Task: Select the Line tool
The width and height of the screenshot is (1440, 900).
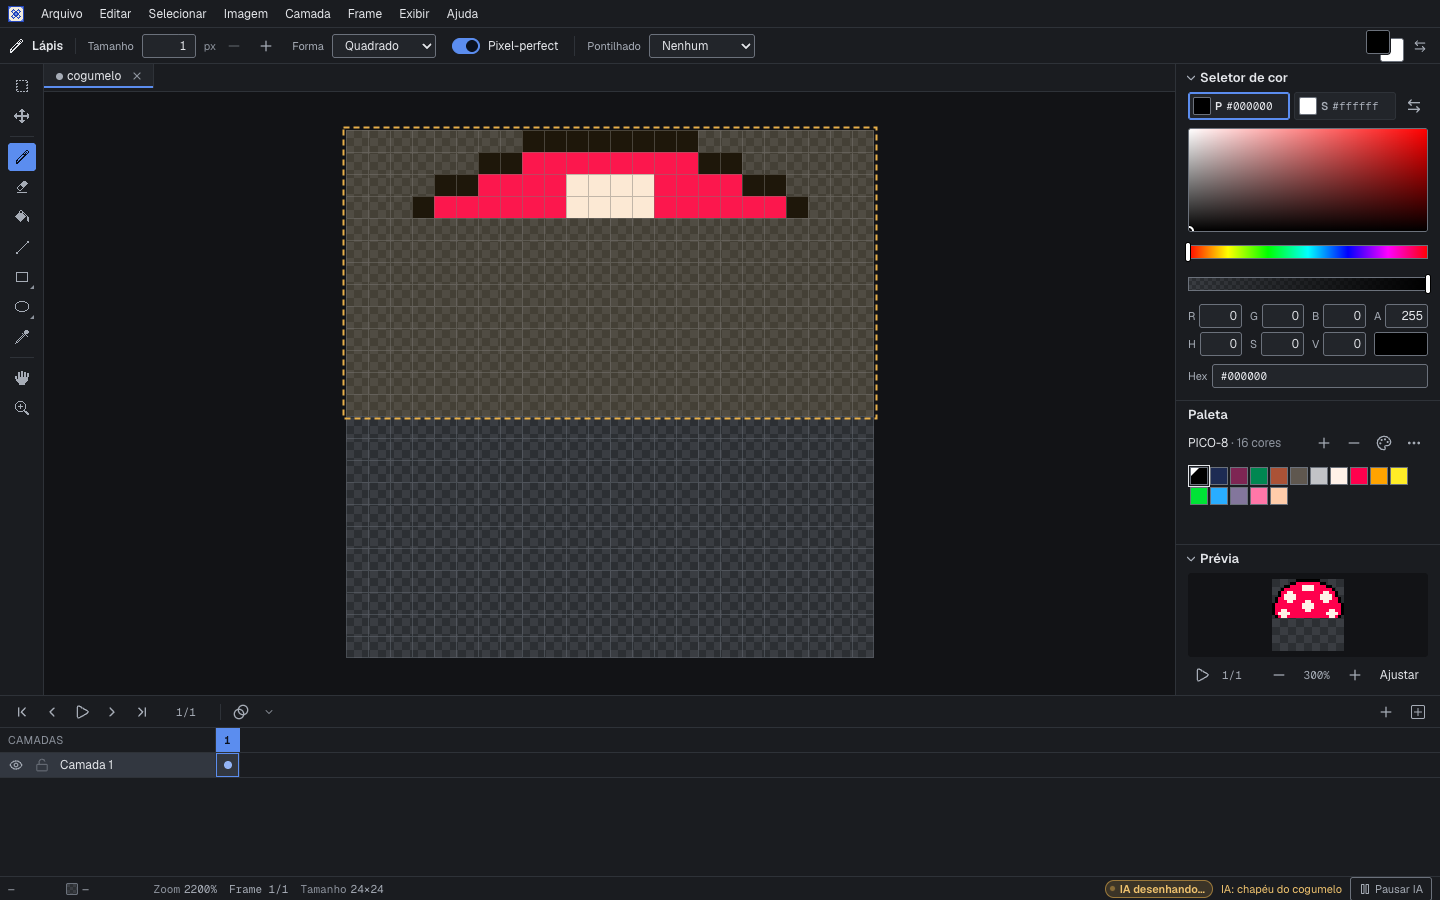Action: click(22, 247)
